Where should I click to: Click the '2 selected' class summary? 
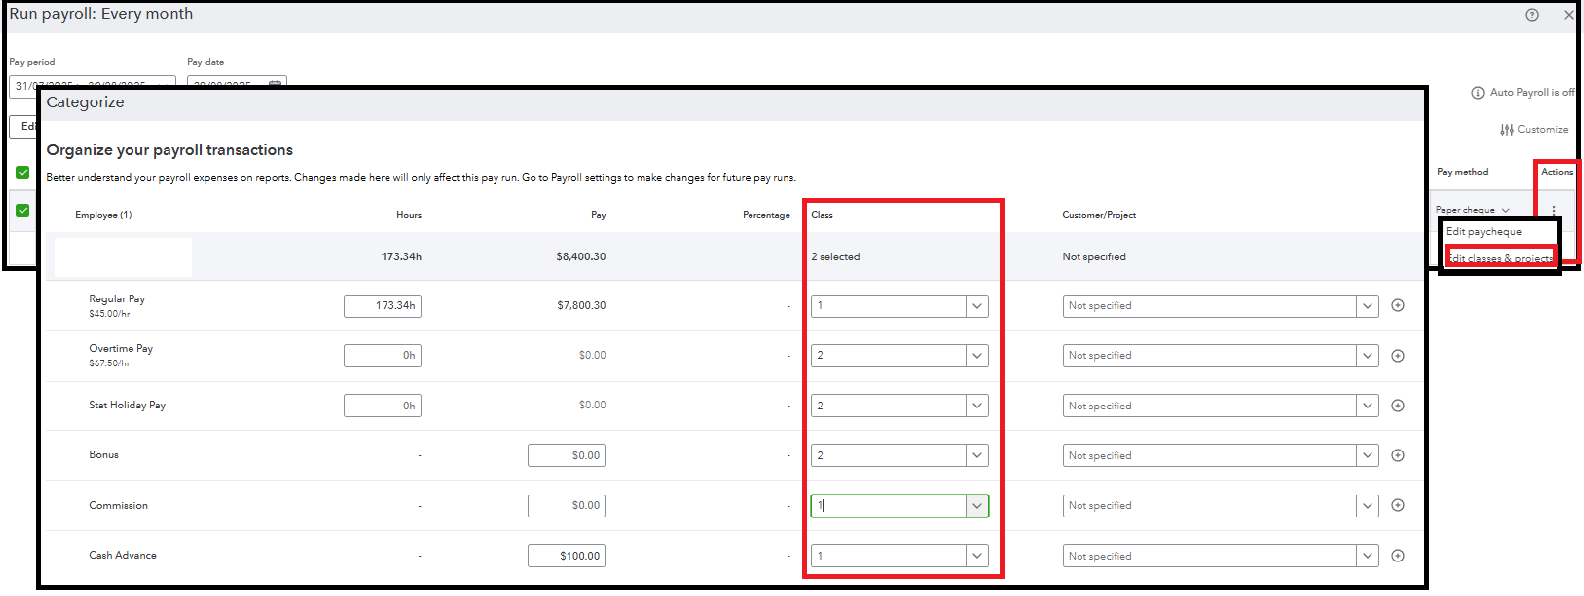coord(836,257)
